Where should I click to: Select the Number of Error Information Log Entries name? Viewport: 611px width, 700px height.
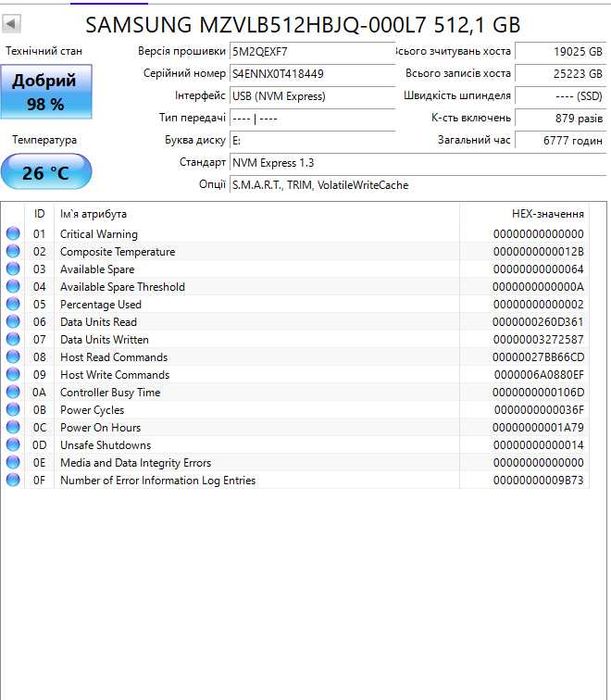(158, 480)
